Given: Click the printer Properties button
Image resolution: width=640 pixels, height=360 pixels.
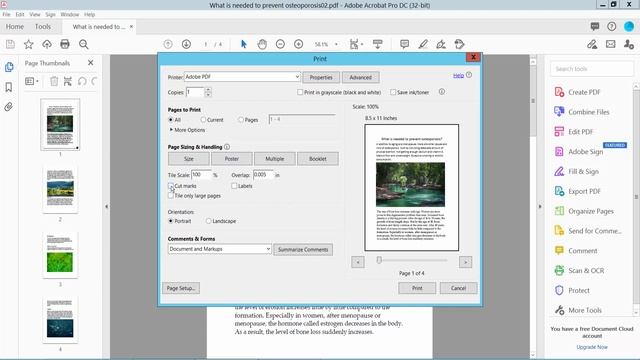Looking at the screenshot, I should pos(321,77).
